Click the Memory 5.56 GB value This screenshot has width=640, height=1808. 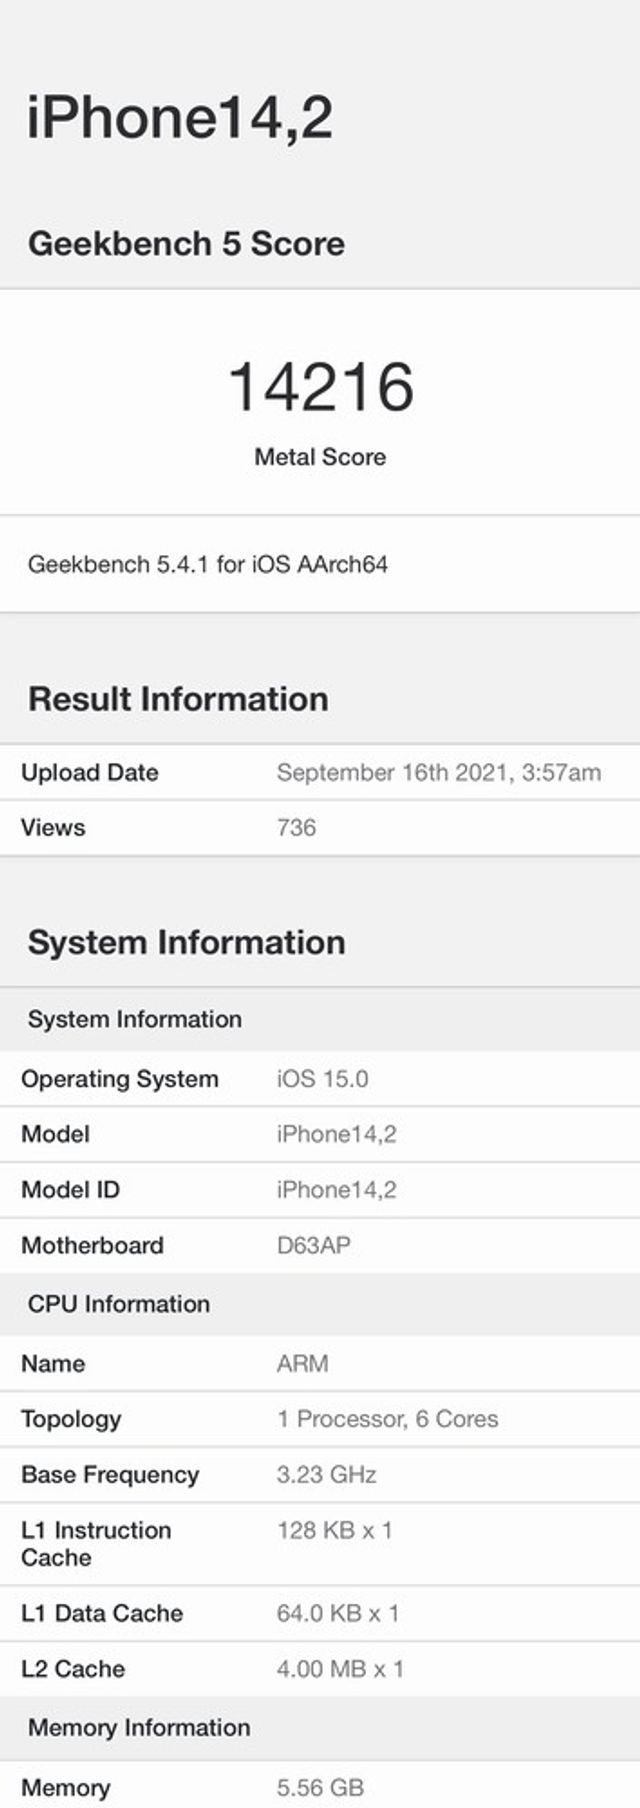click(320, 1787)
